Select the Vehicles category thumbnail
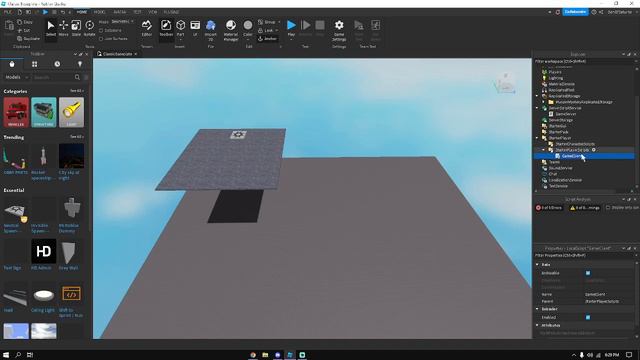Screen dimensions: 640x360 [x=16, y=112]
